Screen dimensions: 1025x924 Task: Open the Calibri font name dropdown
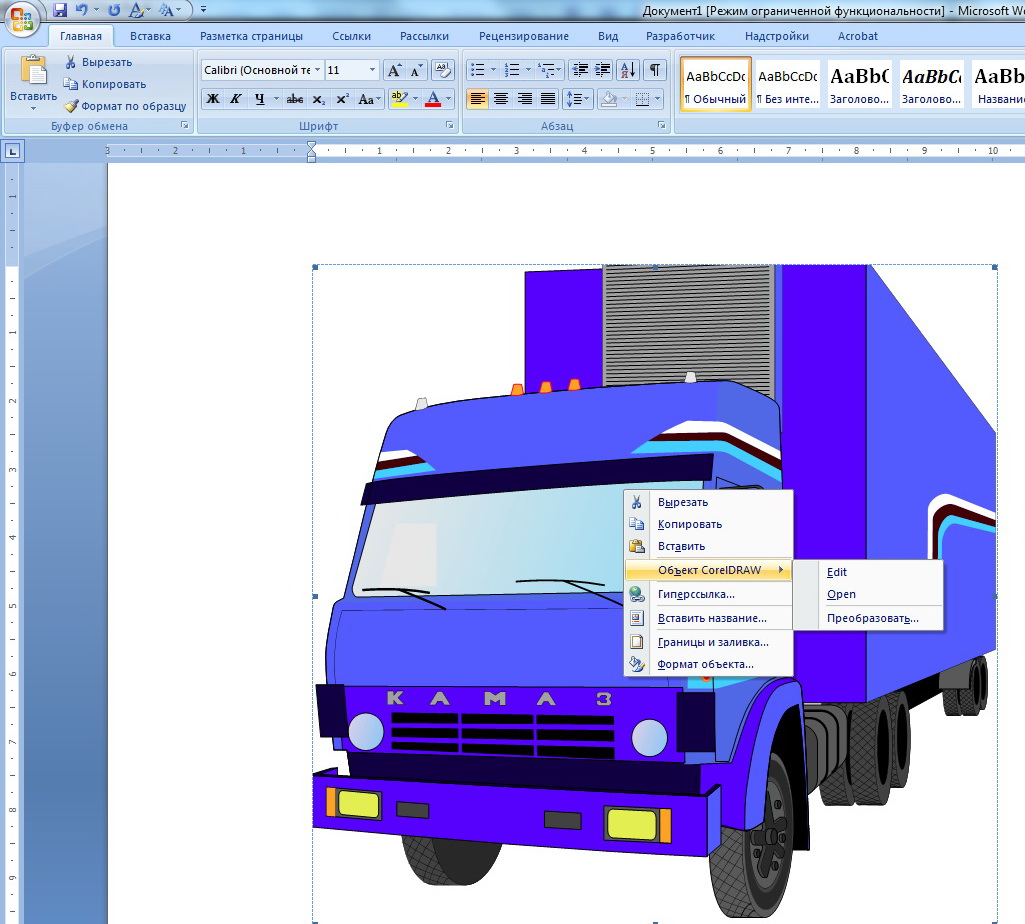318,70
